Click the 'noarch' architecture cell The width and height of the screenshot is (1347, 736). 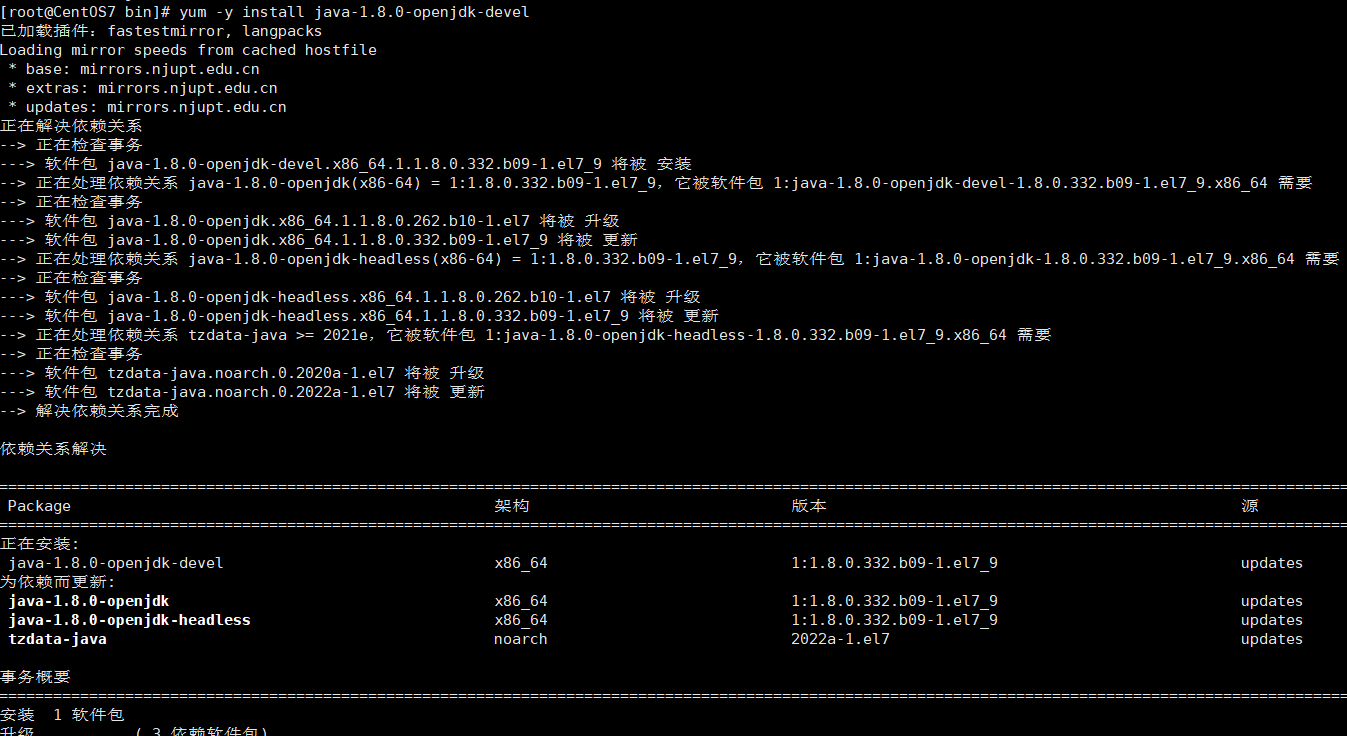pyautogui.click(x=521, y=639)
